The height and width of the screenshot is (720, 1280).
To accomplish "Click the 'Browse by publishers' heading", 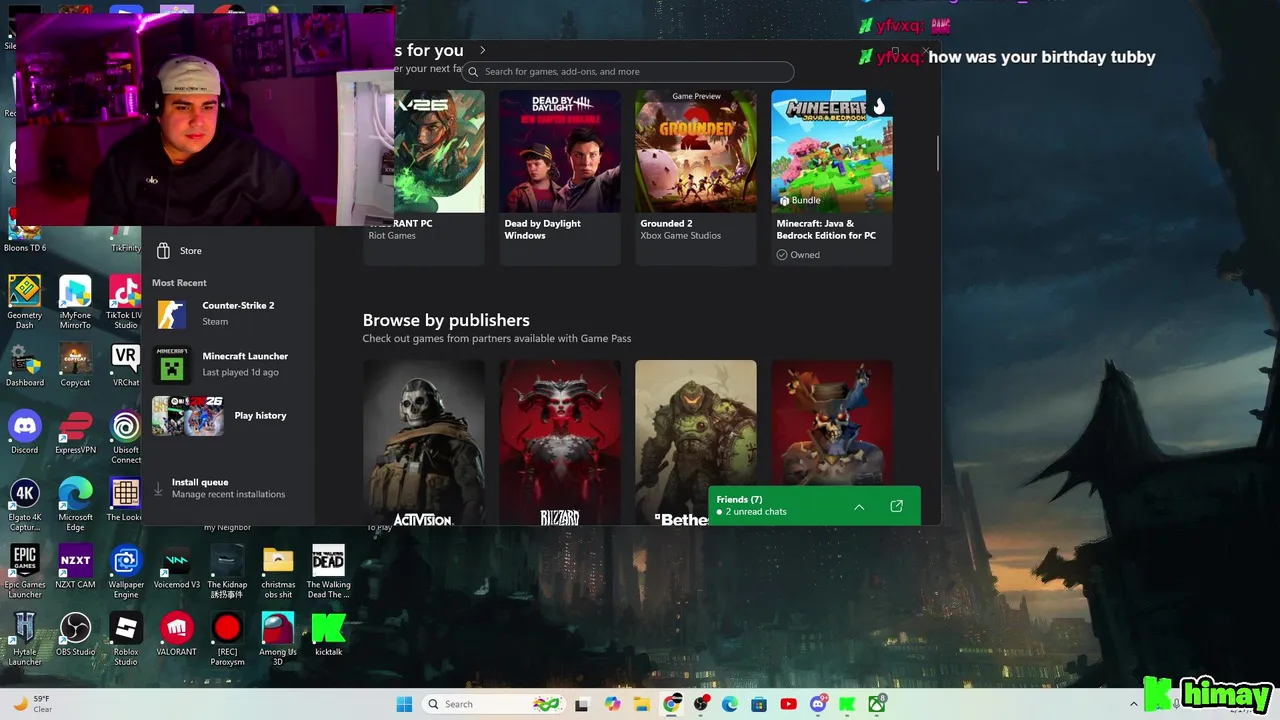I will coord(446,320).
